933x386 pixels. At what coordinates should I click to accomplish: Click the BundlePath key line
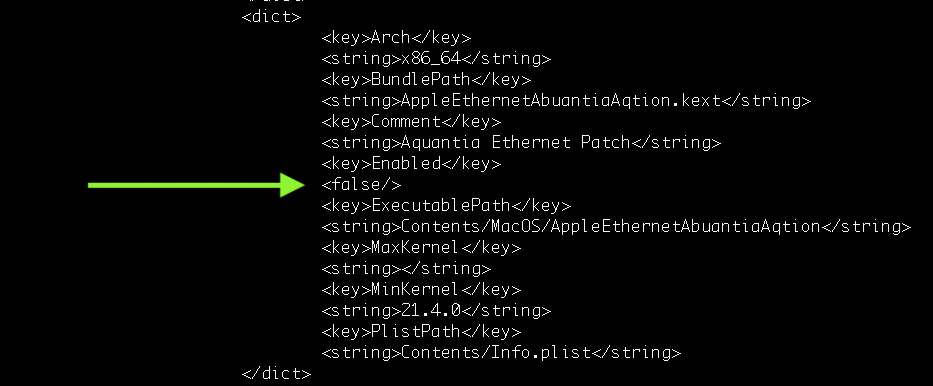426,80
